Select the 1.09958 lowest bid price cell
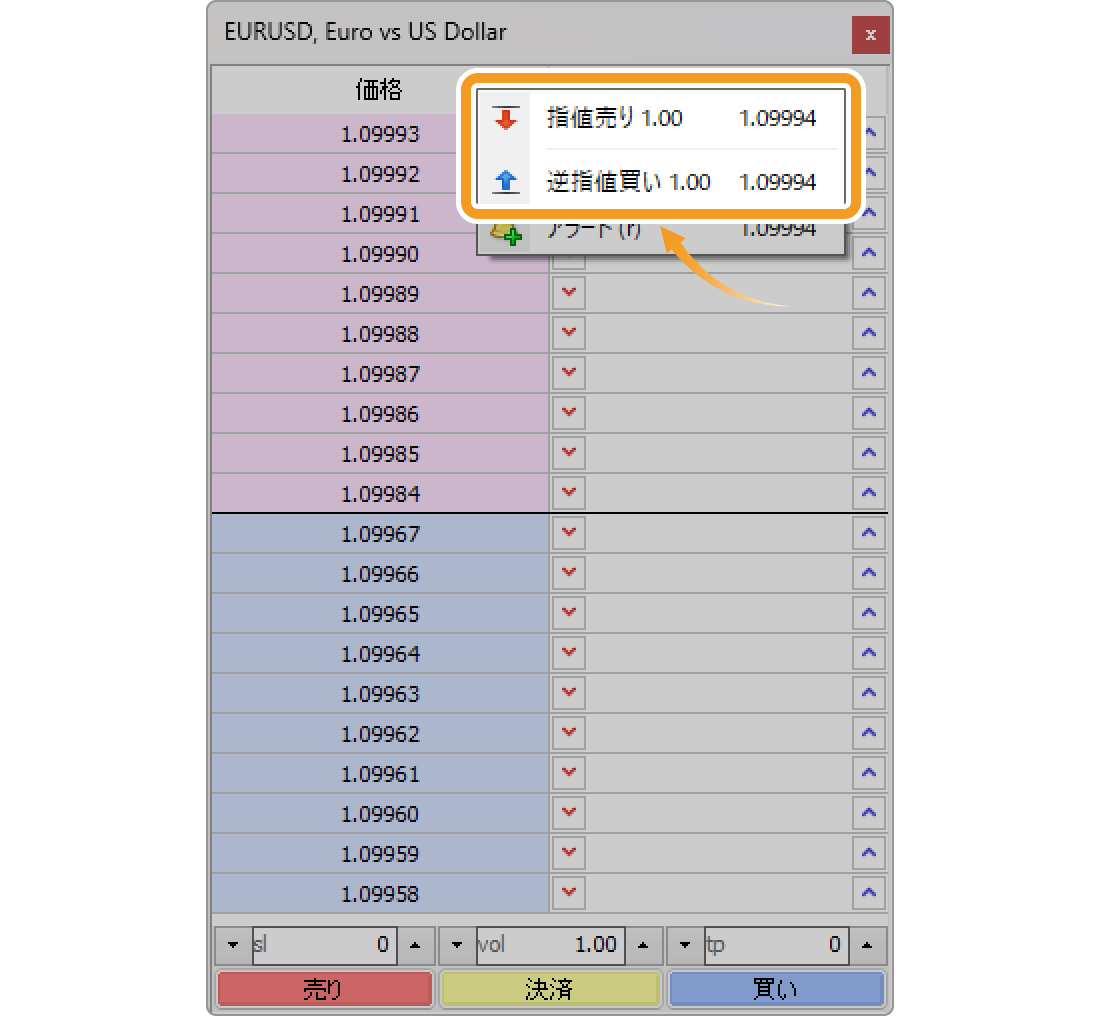The height and width of the screenshot is (1016, 1100). [380, 893]
